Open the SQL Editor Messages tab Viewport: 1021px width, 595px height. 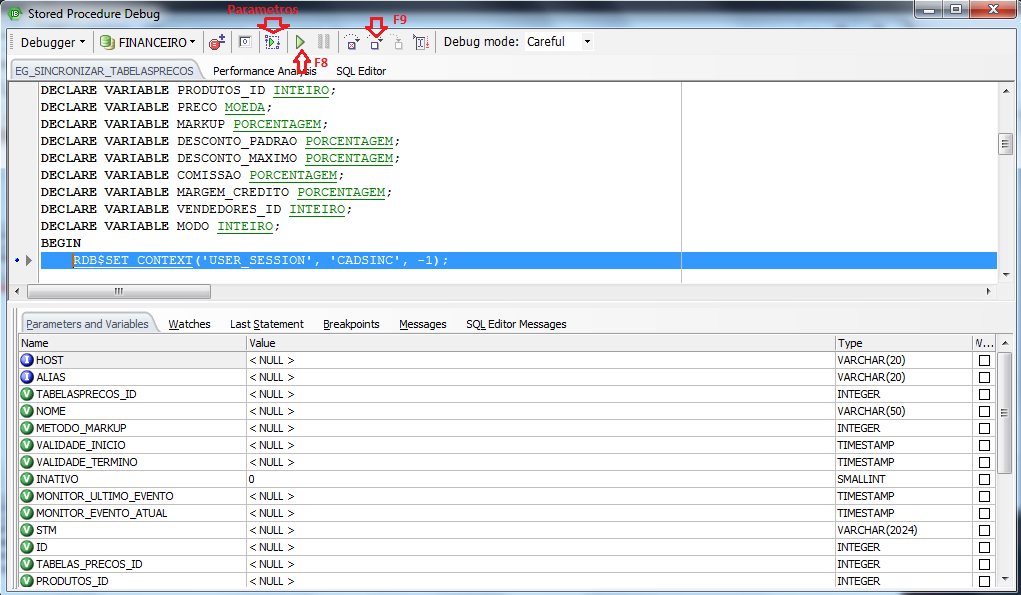pyautogui.click(x=516, y=324)
